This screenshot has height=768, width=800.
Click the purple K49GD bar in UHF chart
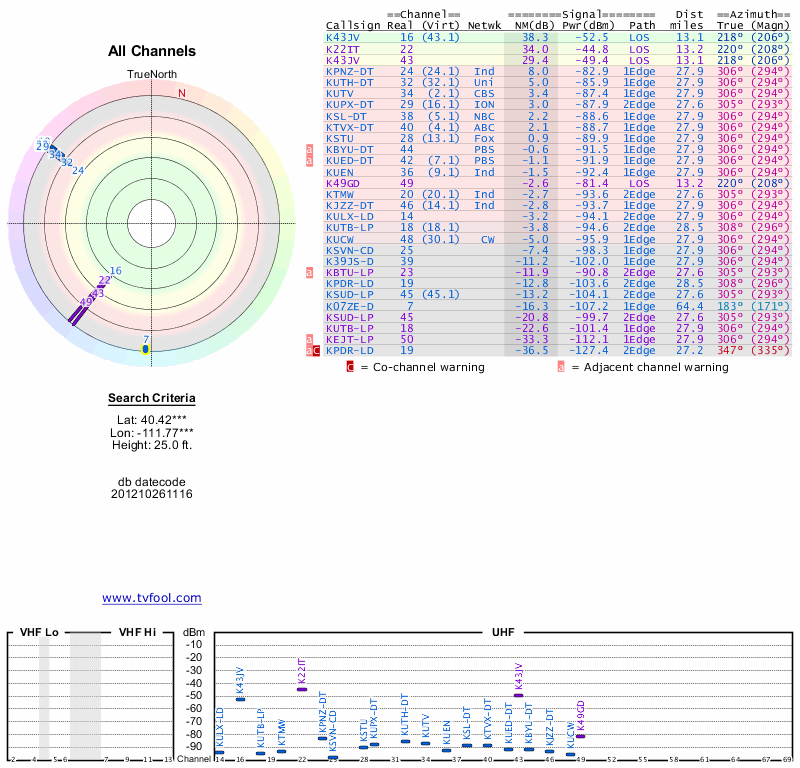580,736
